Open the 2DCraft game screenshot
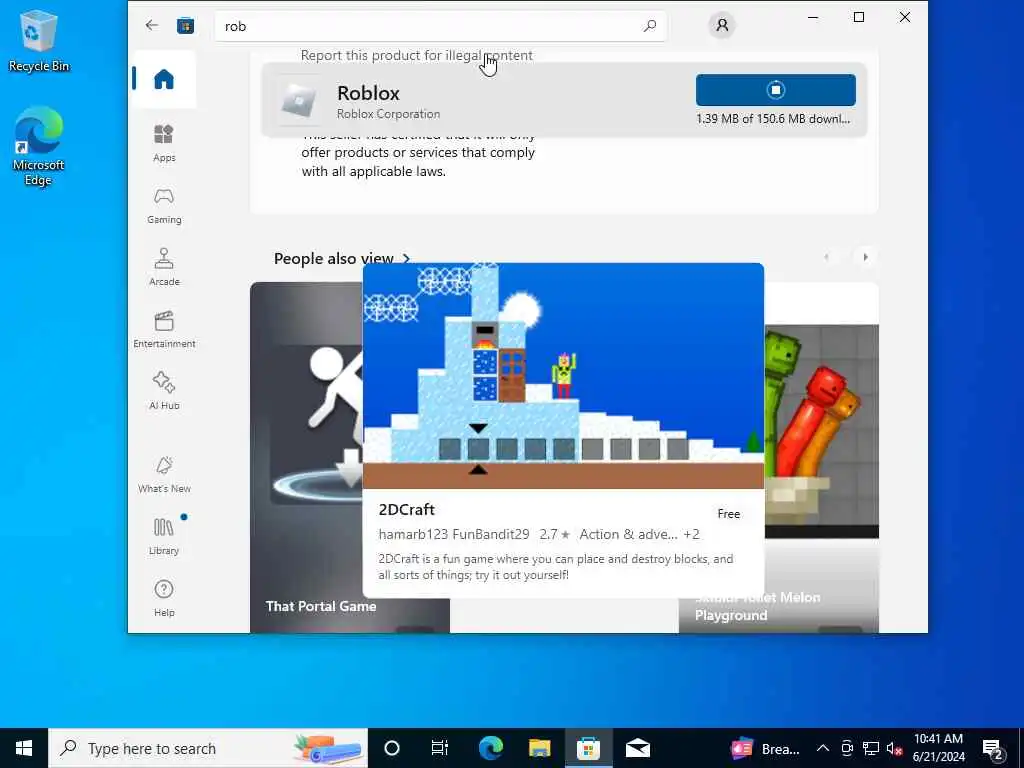Screen dimensions: 1024x768 coord(563,376)
